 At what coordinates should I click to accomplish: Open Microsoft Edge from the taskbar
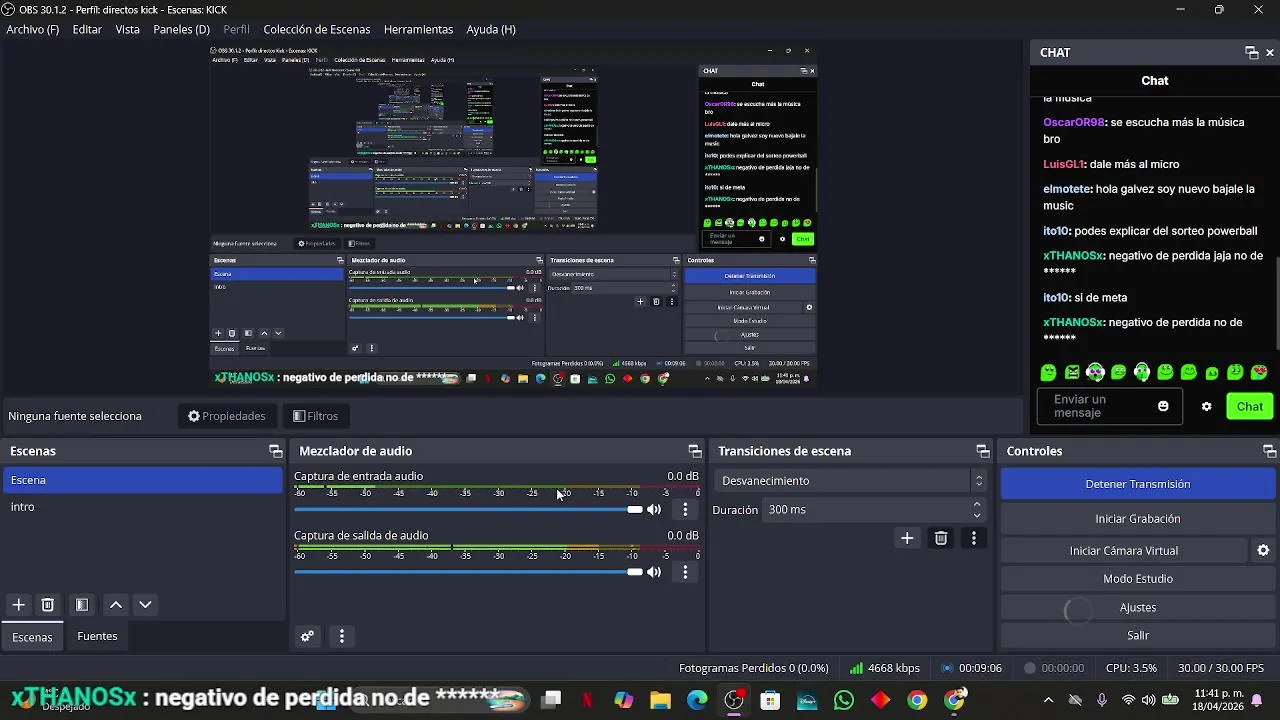pyautogui.click(x=697, y=700)
